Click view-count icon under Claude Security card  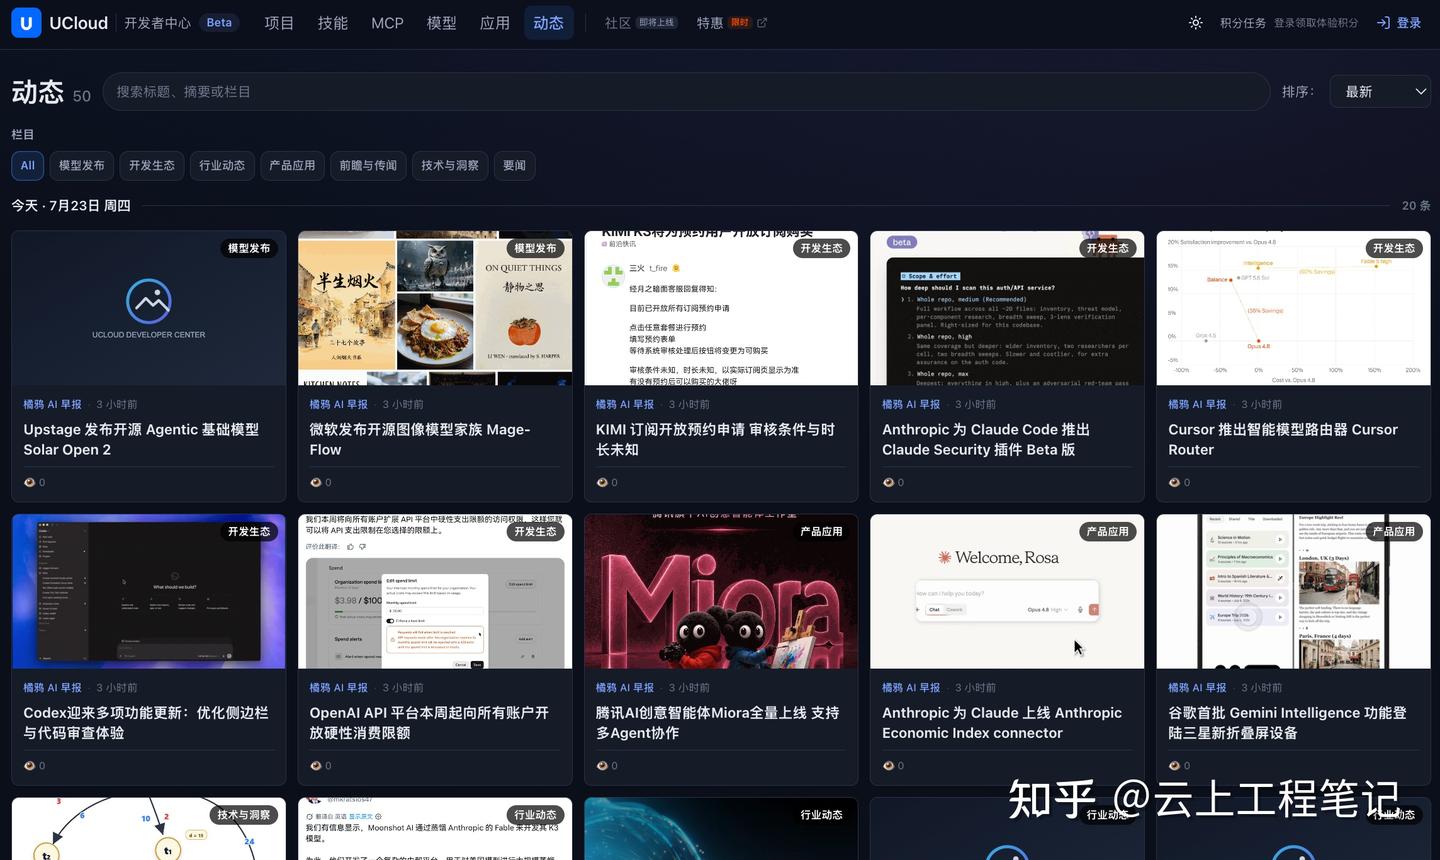pos(888,482)
